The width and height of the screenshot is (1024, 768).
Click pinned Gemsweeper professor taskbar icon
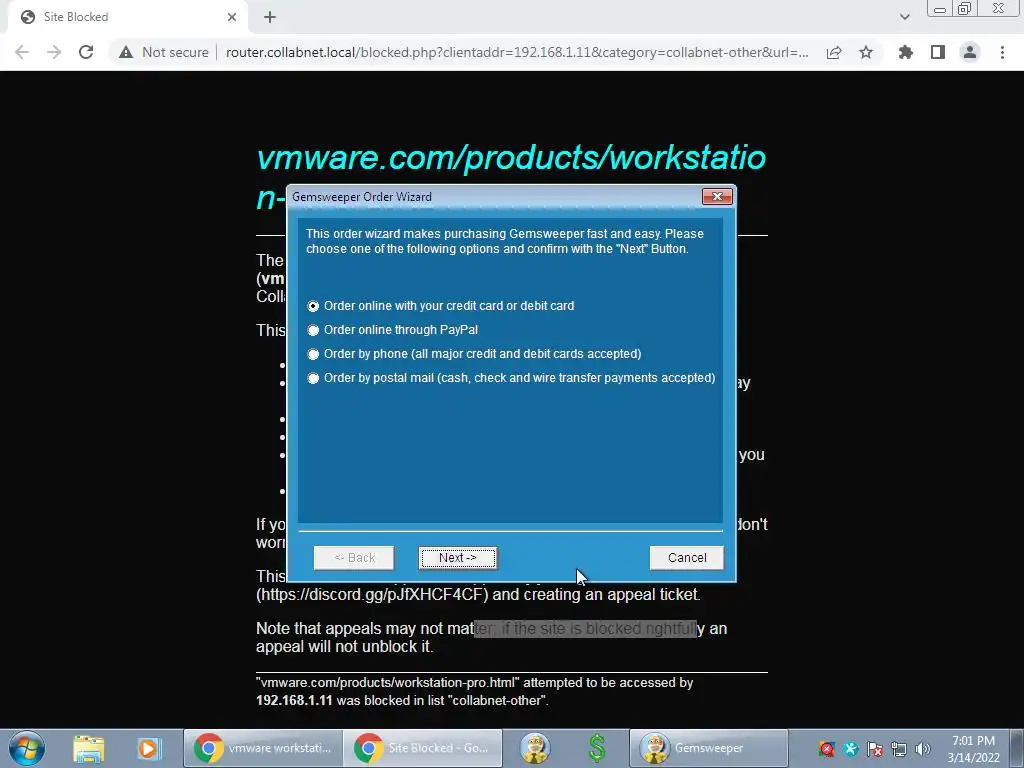point(536,748)
